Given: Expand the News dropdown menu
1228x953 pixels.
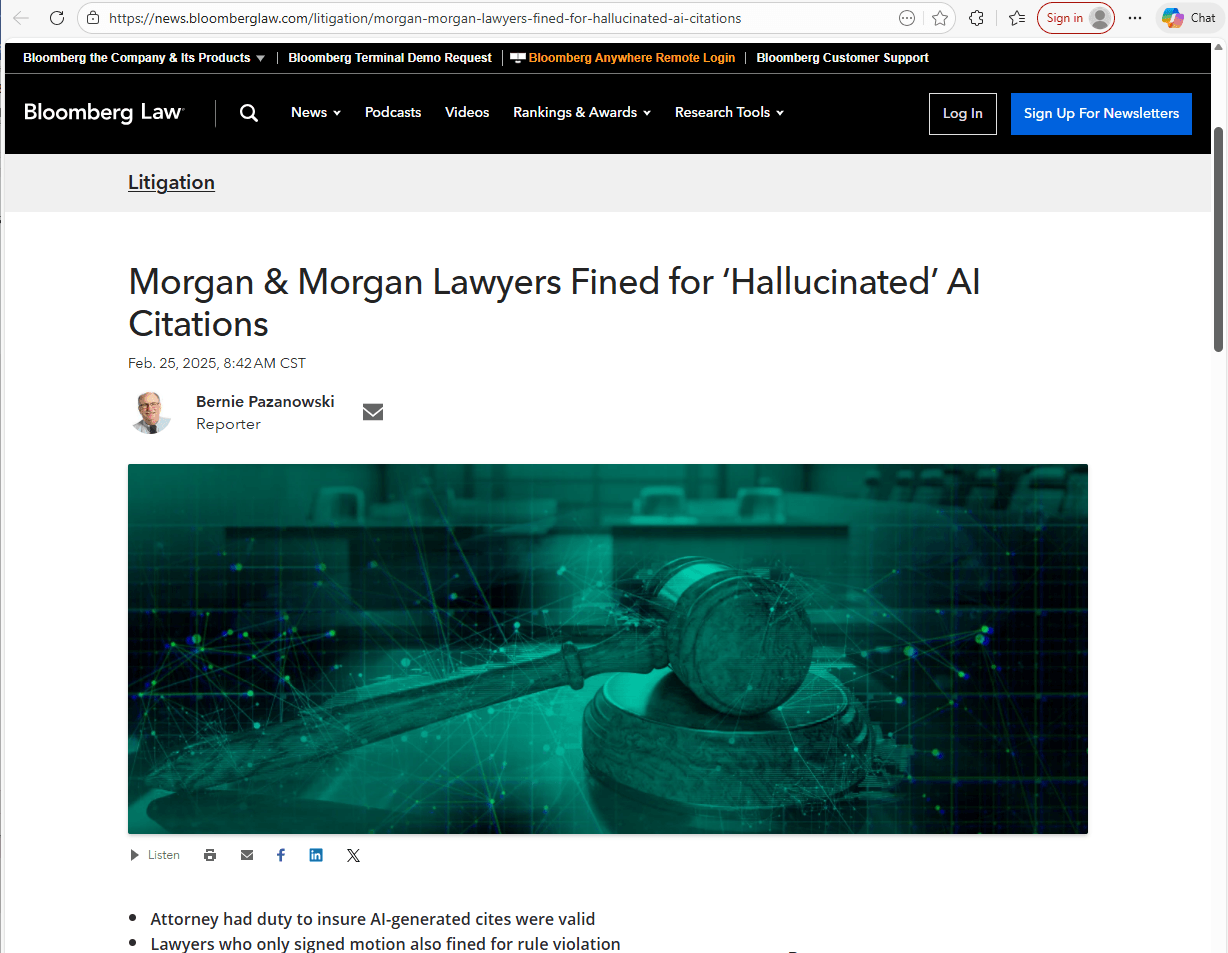Looking at the screenshot, I should [x=316, y=113].
